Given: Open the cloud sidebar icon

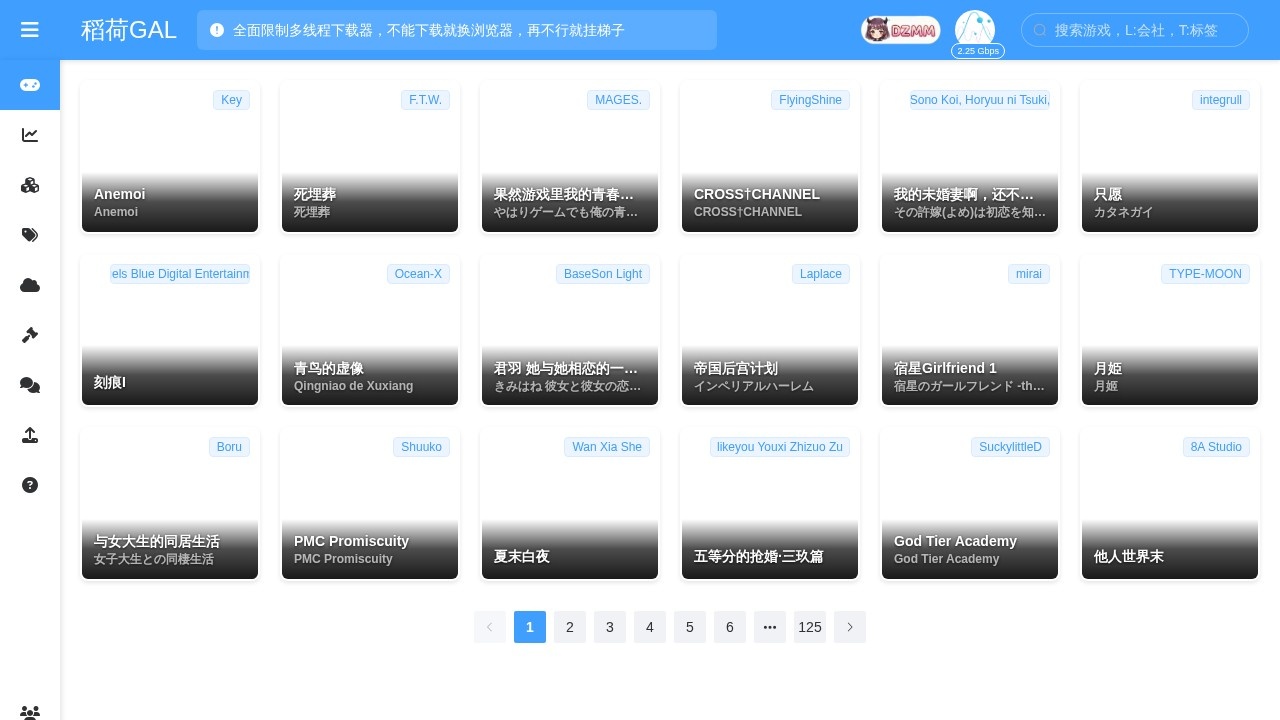Looking at the screenshot, I should tap(30, 285).
